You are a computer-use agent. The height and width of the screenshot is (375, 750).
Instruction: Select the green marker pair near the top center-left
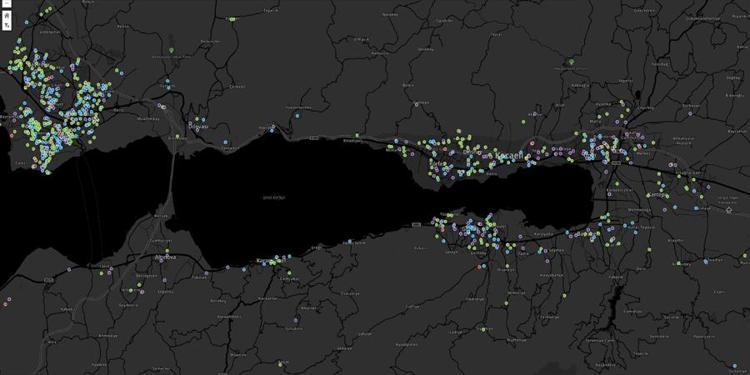click(x=232, y=19)
